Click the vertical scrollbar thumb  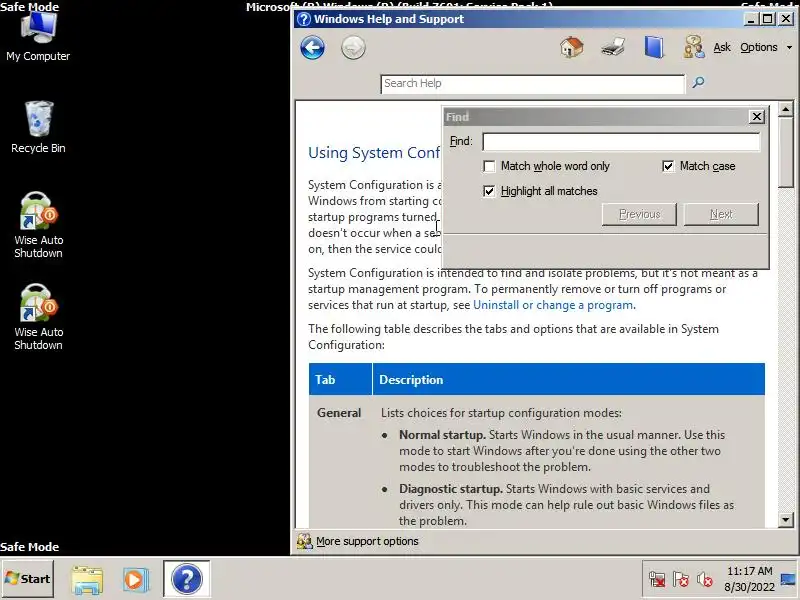tap(786, 152)
